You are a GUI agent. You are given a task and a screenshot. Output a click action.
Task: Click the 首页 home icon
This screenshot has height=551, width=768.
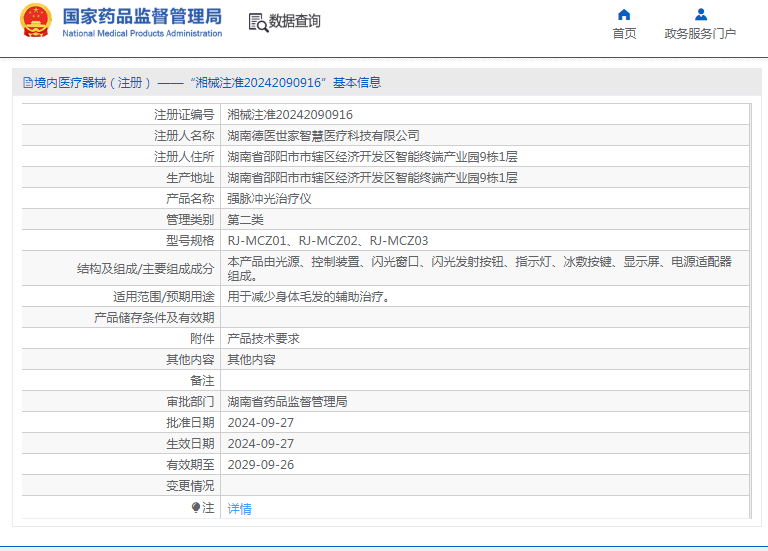click(624, 15)
